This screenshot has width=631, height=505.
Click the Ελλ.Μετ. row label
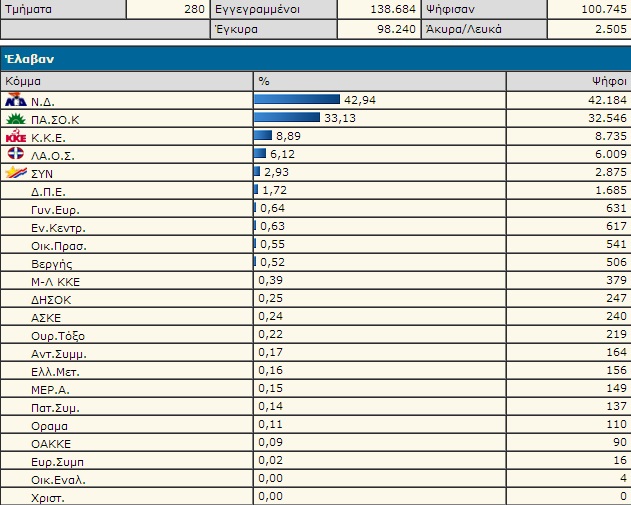coord(56,372)
